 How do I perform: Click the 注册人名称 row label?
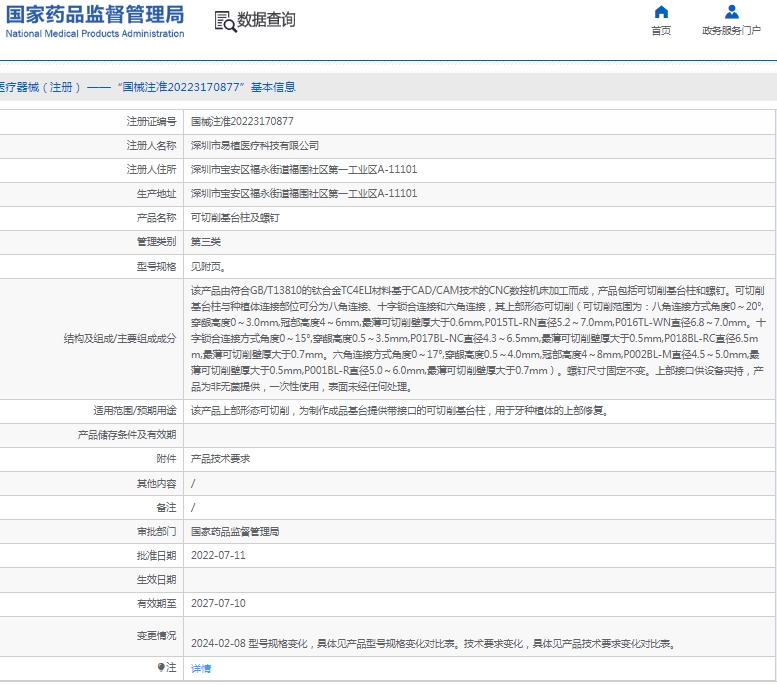pyautogui.click(x=151, y=146)
